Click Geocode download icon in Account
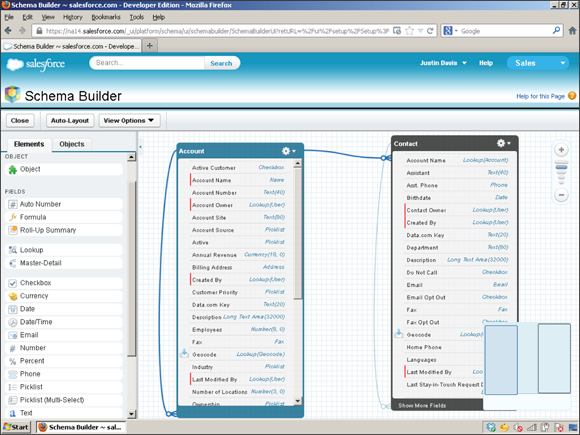This screenshot has width=580, height=435. click(184, 353)
